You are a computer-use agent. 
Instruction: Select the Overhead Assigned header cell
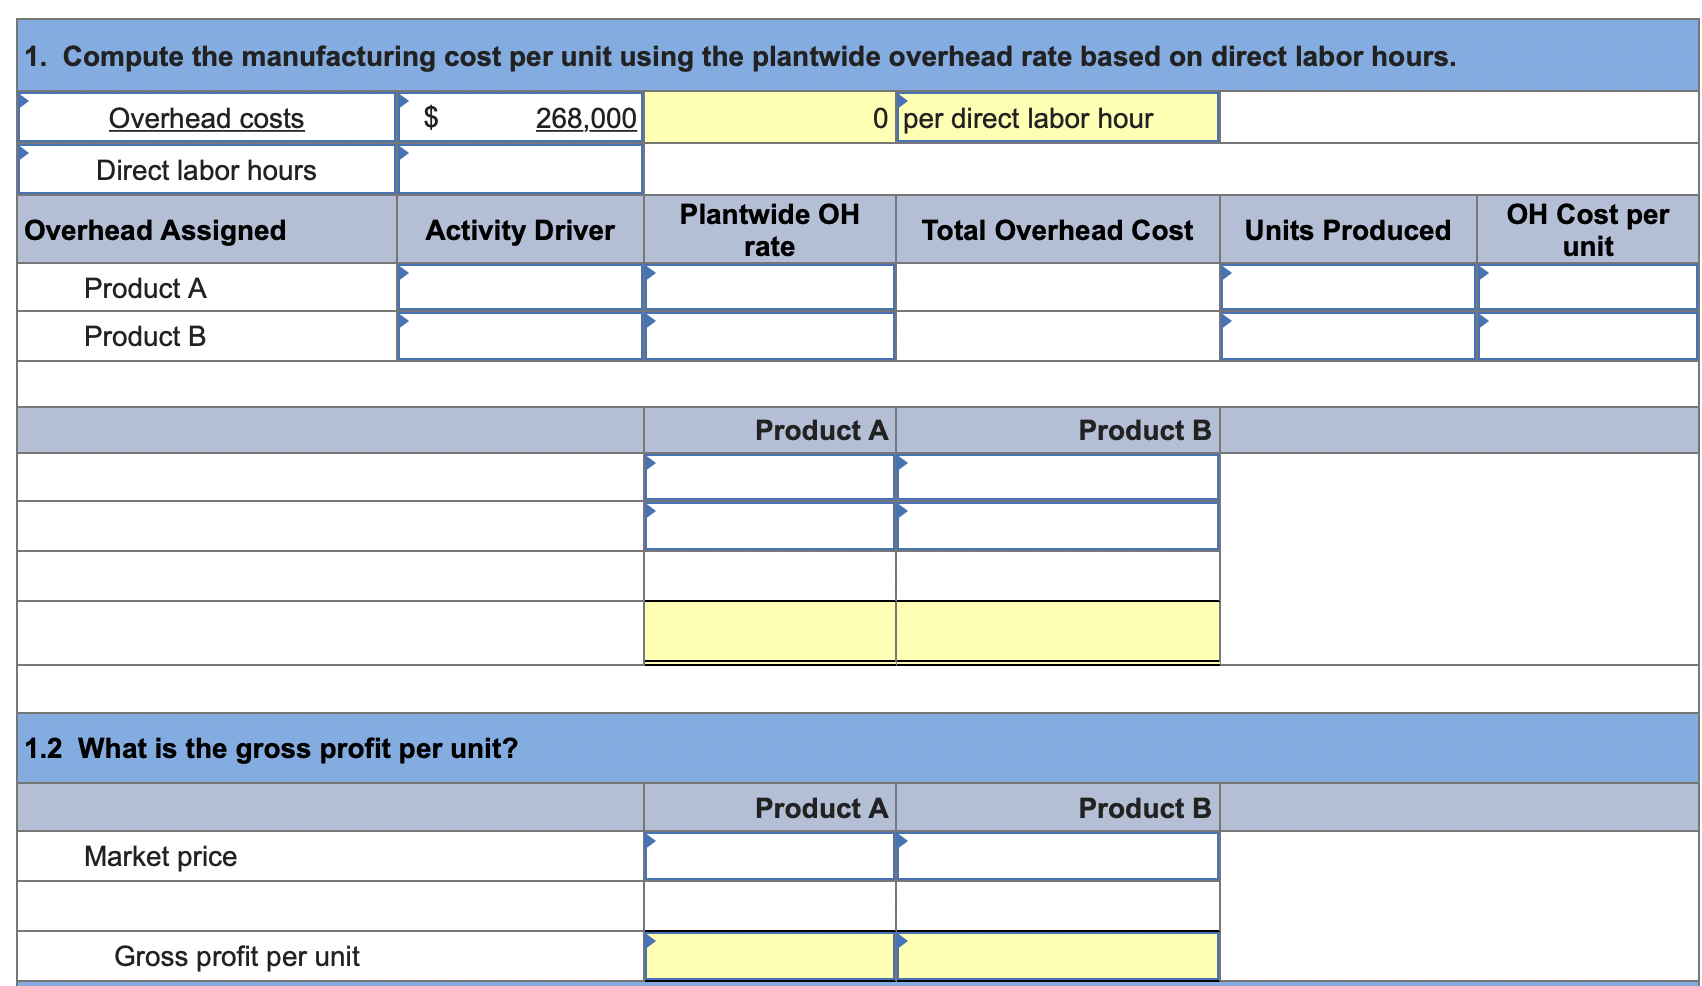pos(156,229)
